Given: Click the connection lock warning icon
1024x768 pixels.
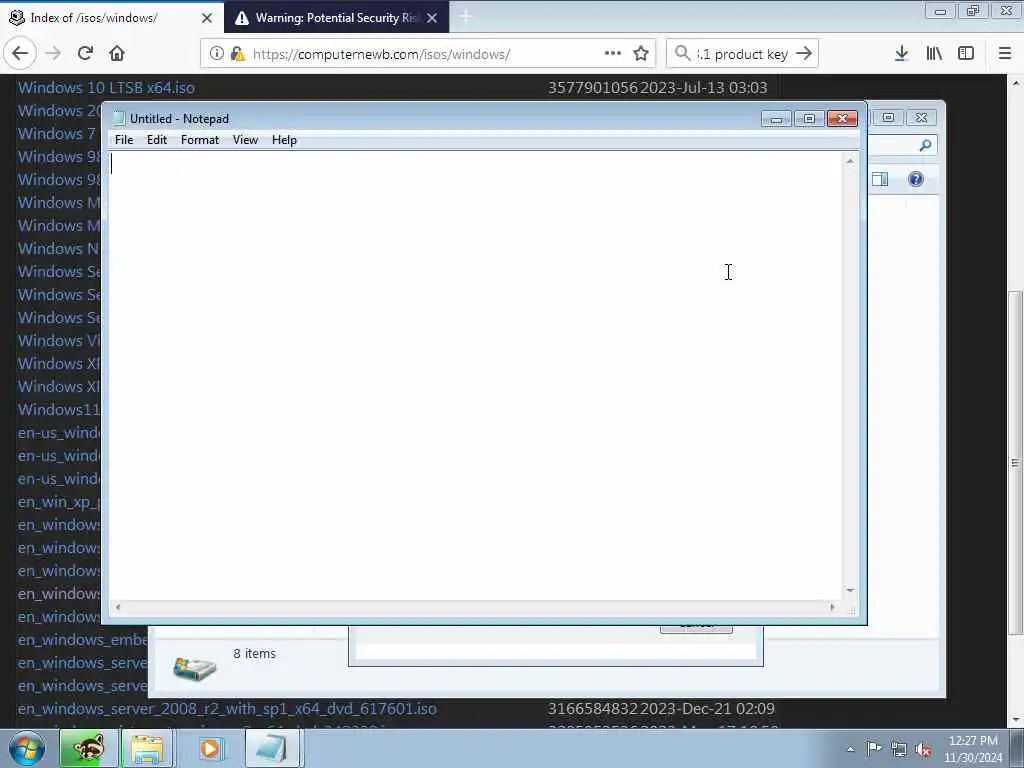Looking at the screenshot, I should click(237, 54).
